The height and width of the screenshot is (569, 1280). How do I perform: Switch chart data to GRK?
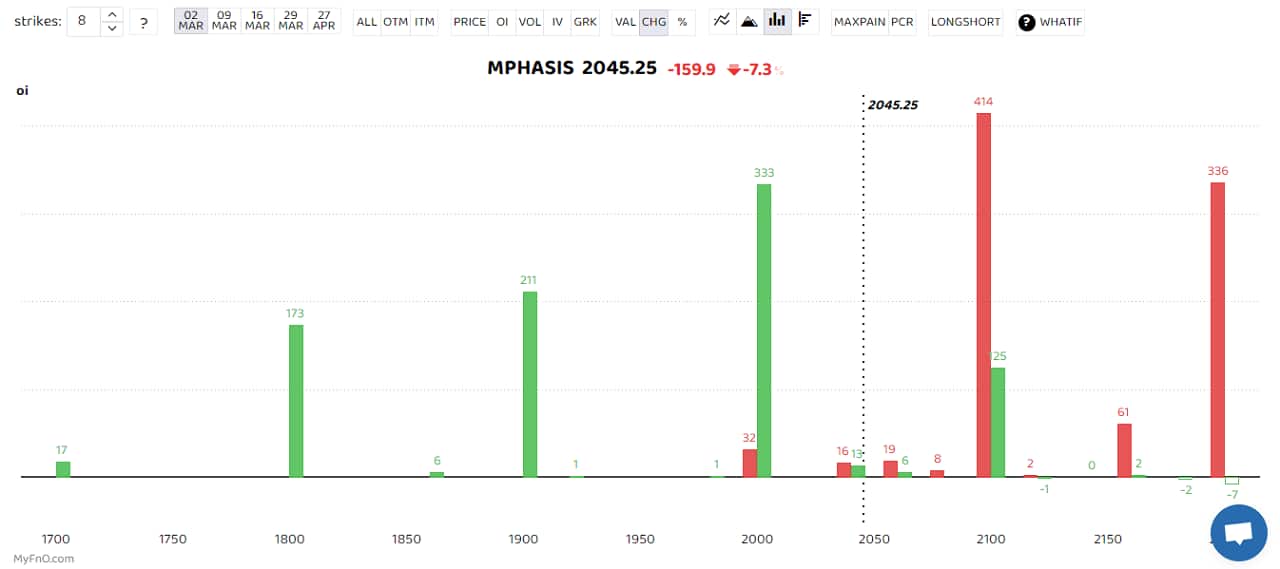coord(585,21)
